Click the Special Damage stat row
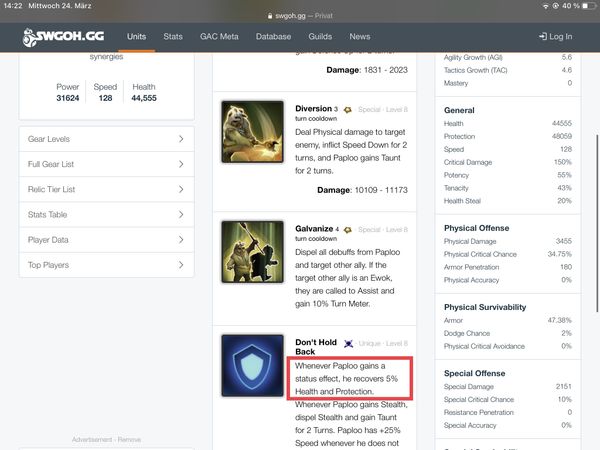 pyautogui.click(x=508, y=386)
